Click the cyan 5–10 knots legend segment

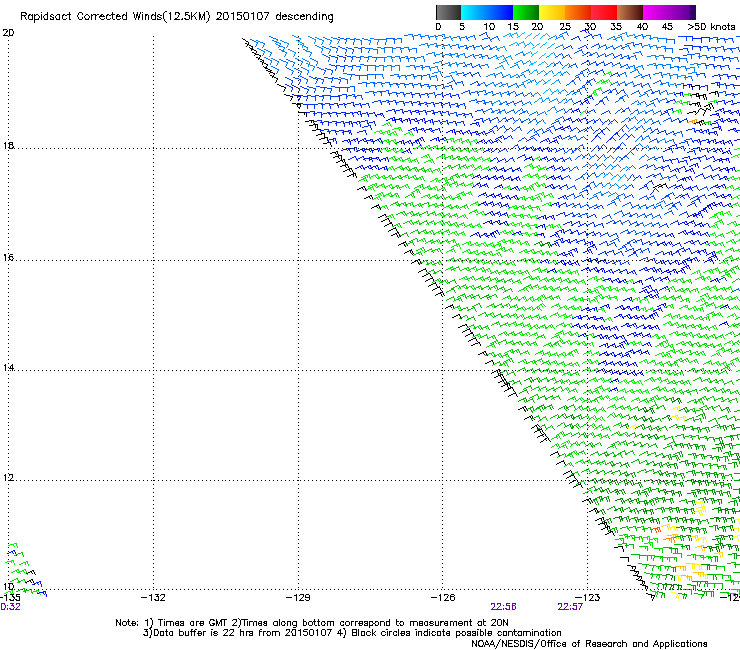474,12
